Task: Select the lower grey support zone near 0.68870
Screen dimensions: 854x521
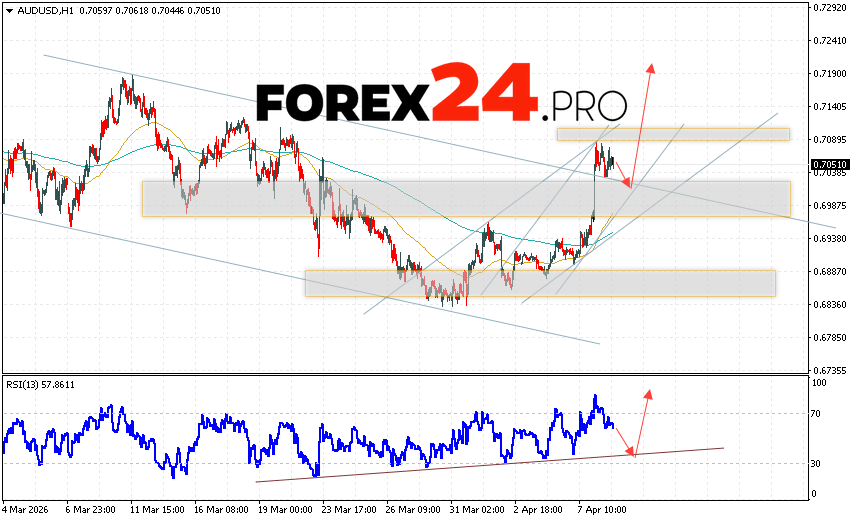Action: tap(540, 283)
